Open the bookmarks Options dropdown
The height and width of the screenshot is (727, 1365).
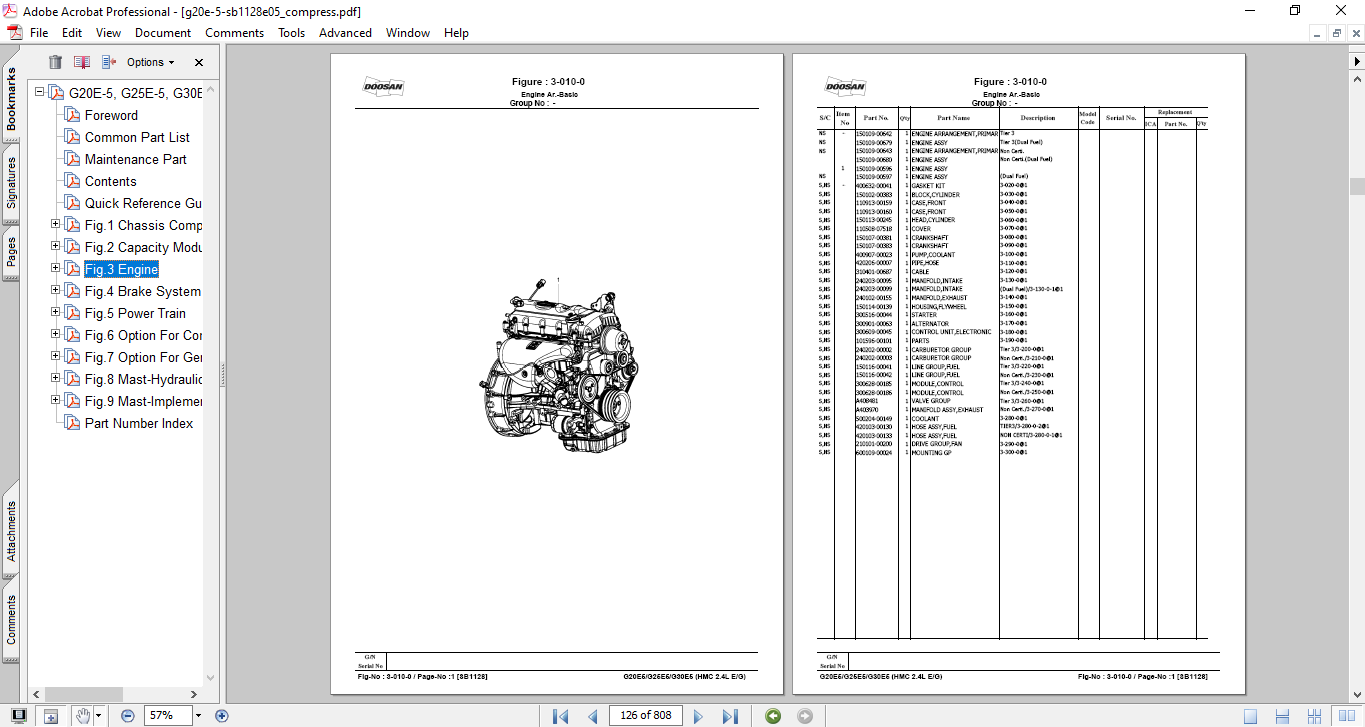pos(150,62)
